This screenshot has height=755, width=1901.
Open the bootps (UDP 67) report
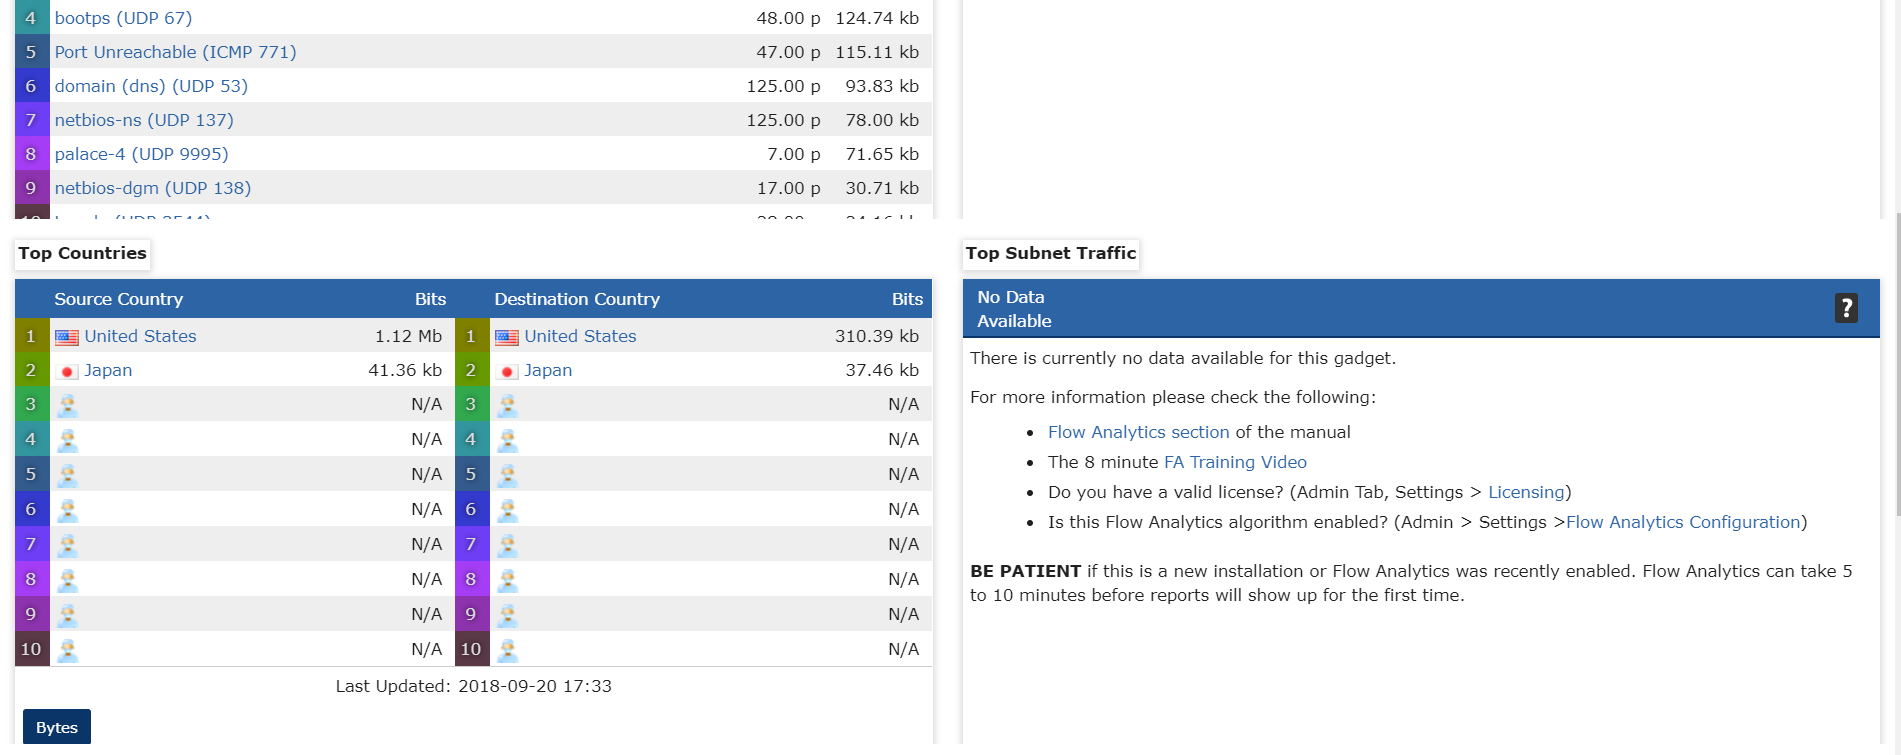tap(123, 18)
